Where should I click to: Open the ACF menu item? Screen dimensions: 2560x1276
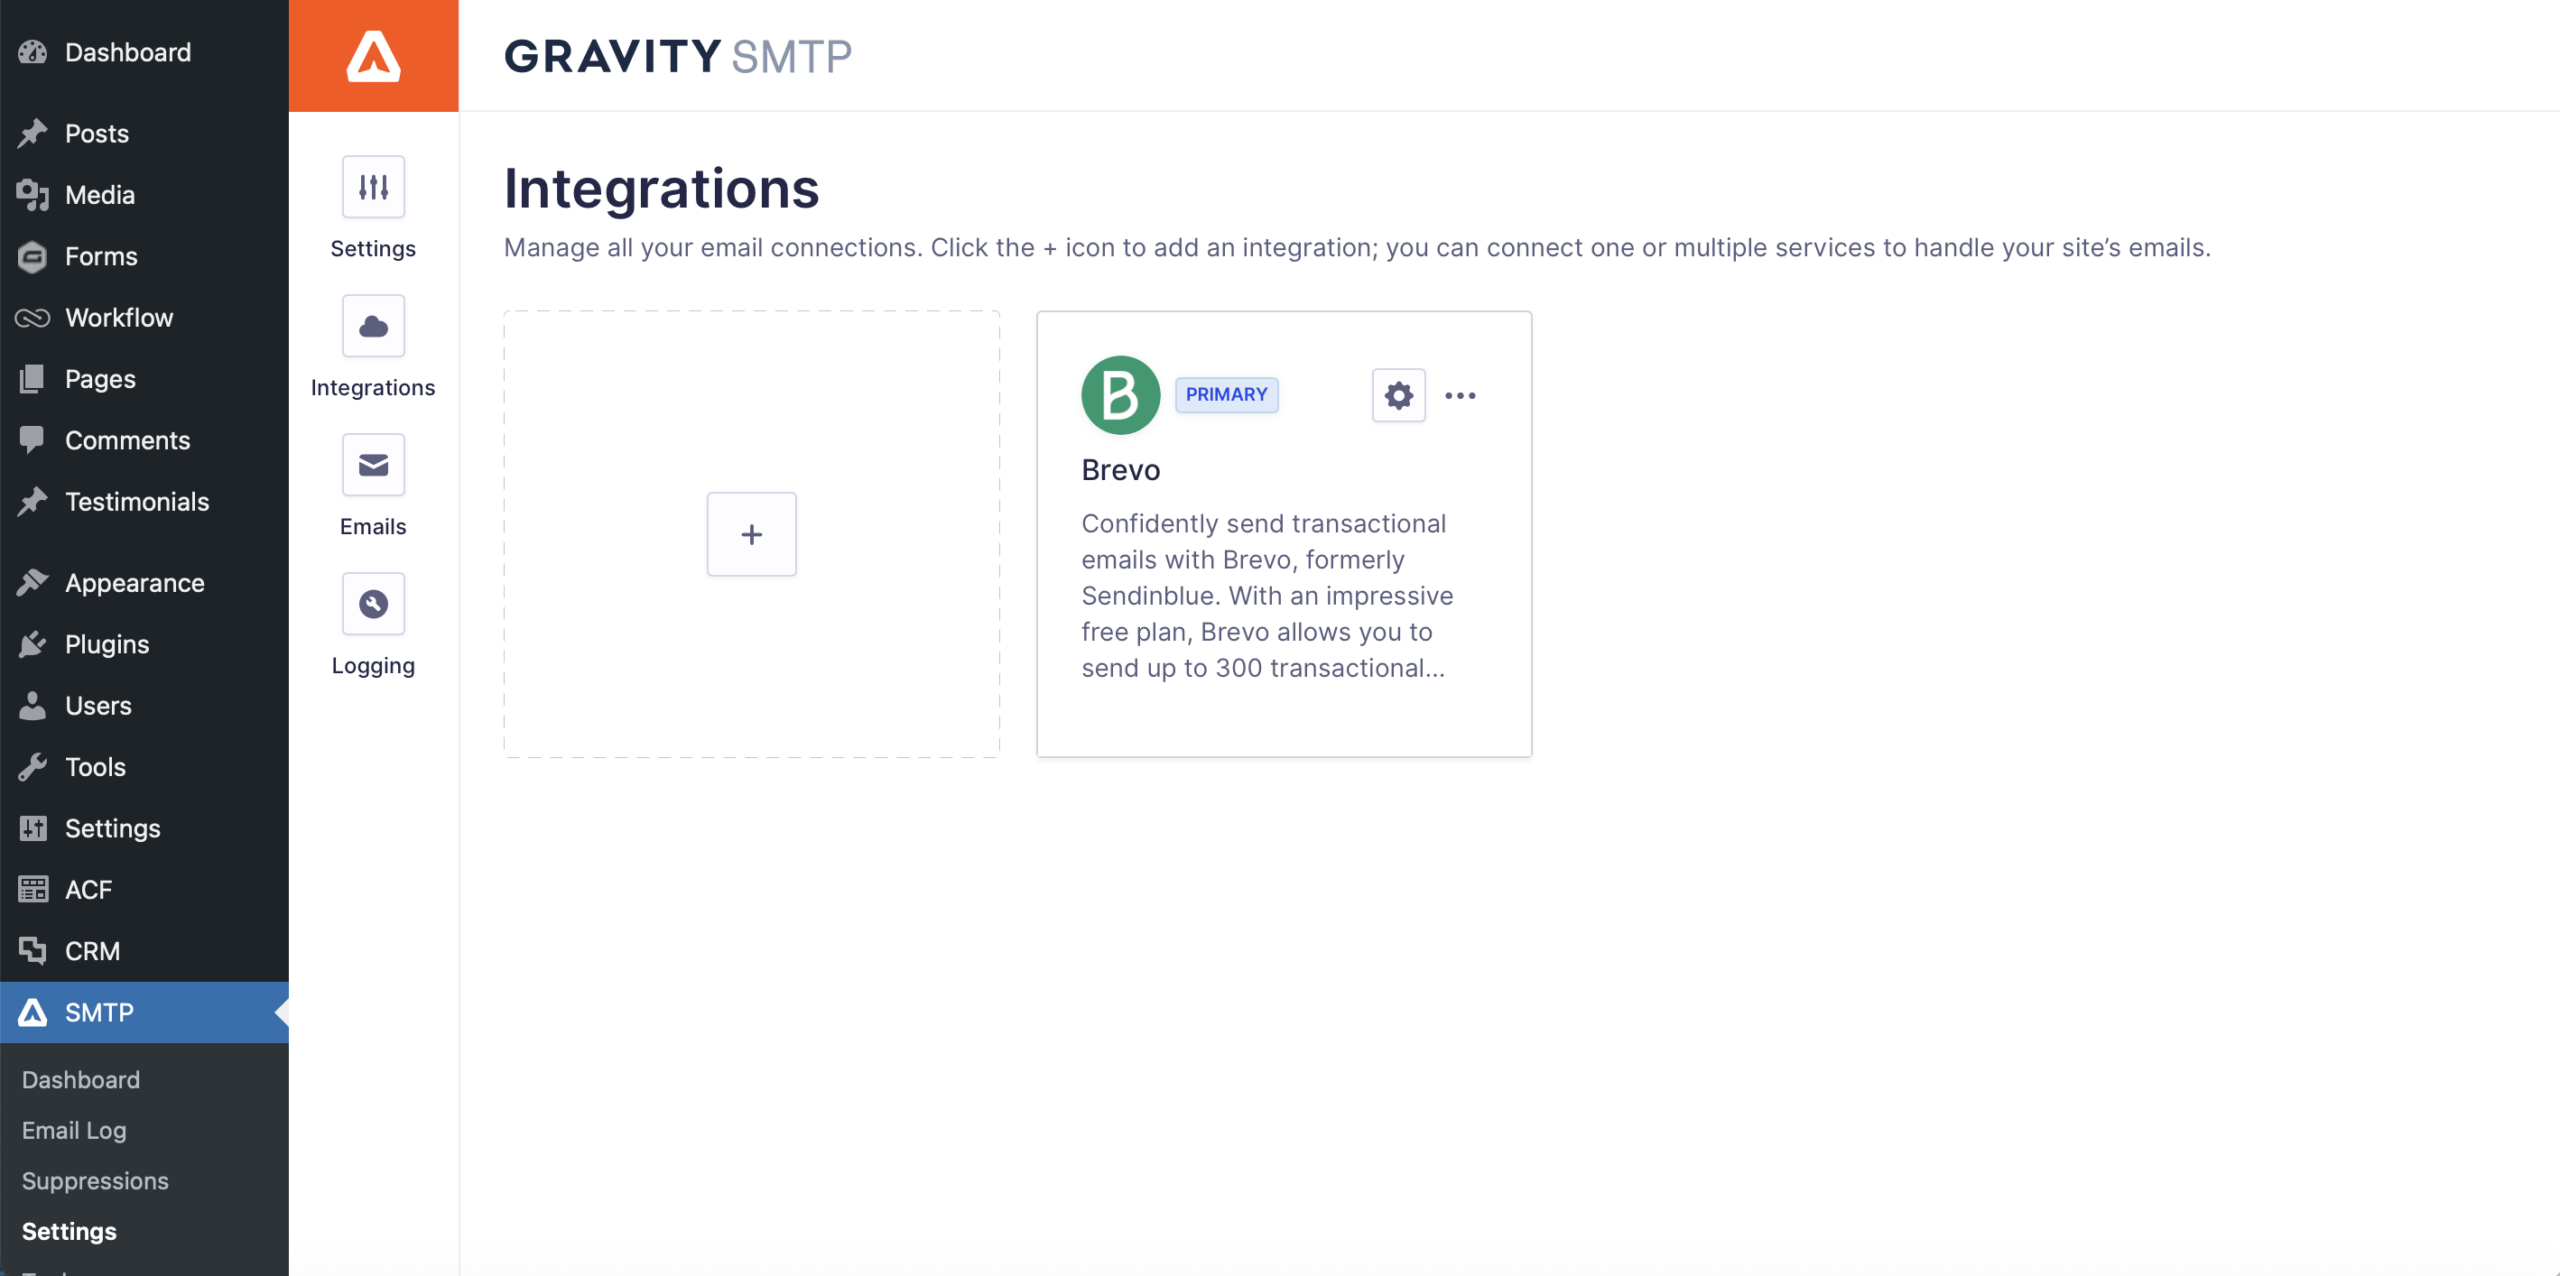coord(88,890)
